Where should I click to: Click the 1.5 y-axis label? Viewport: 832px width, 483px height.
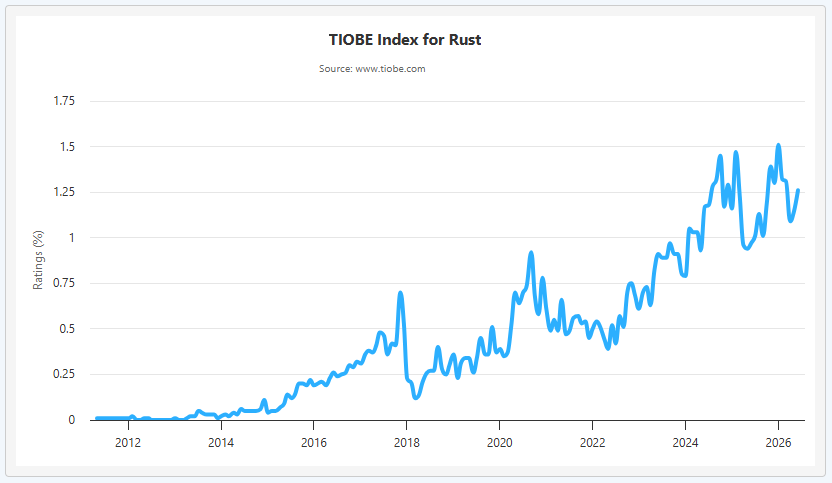click(67, 146)
